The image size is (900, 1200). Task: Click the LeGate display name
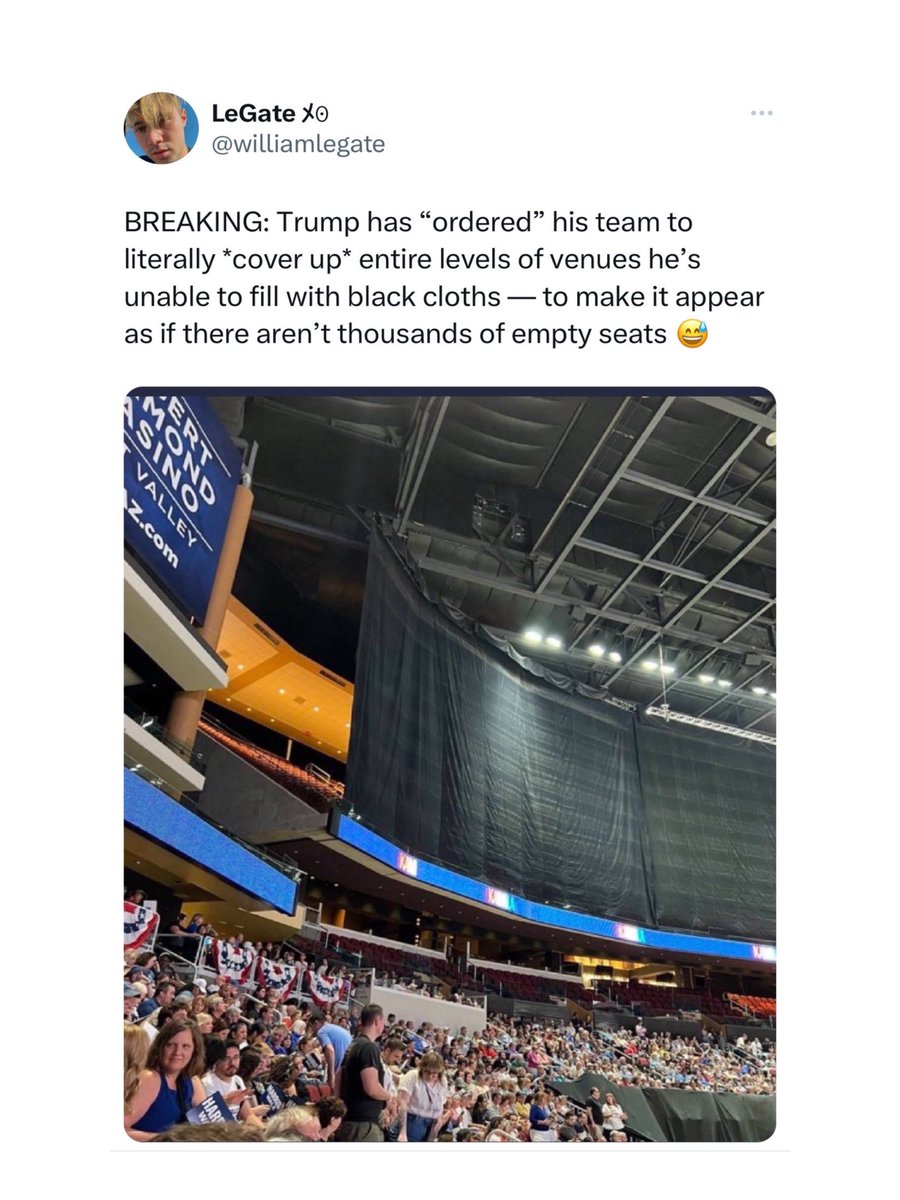252,114
